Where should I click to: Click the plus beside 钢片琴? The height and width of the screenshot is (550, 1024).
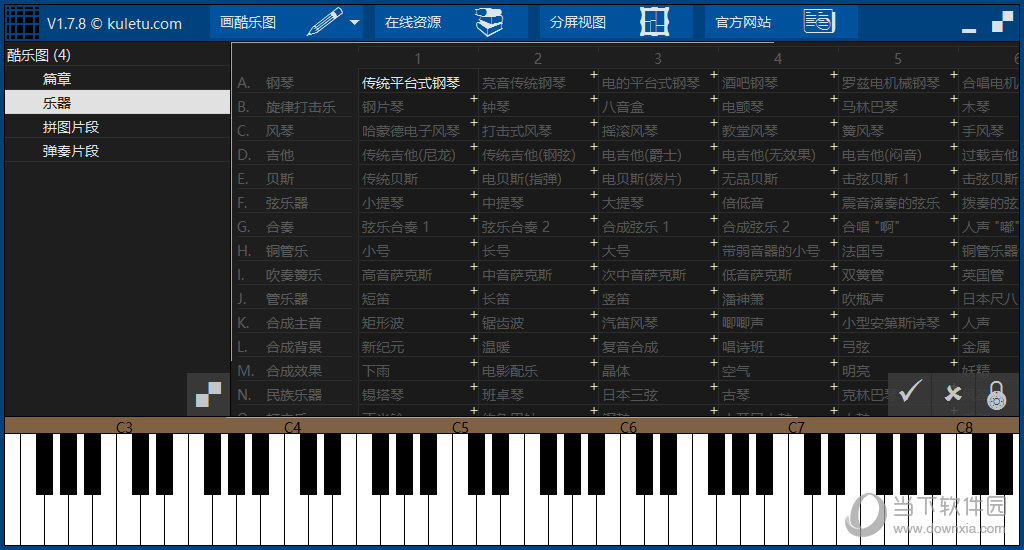point(473,99)
